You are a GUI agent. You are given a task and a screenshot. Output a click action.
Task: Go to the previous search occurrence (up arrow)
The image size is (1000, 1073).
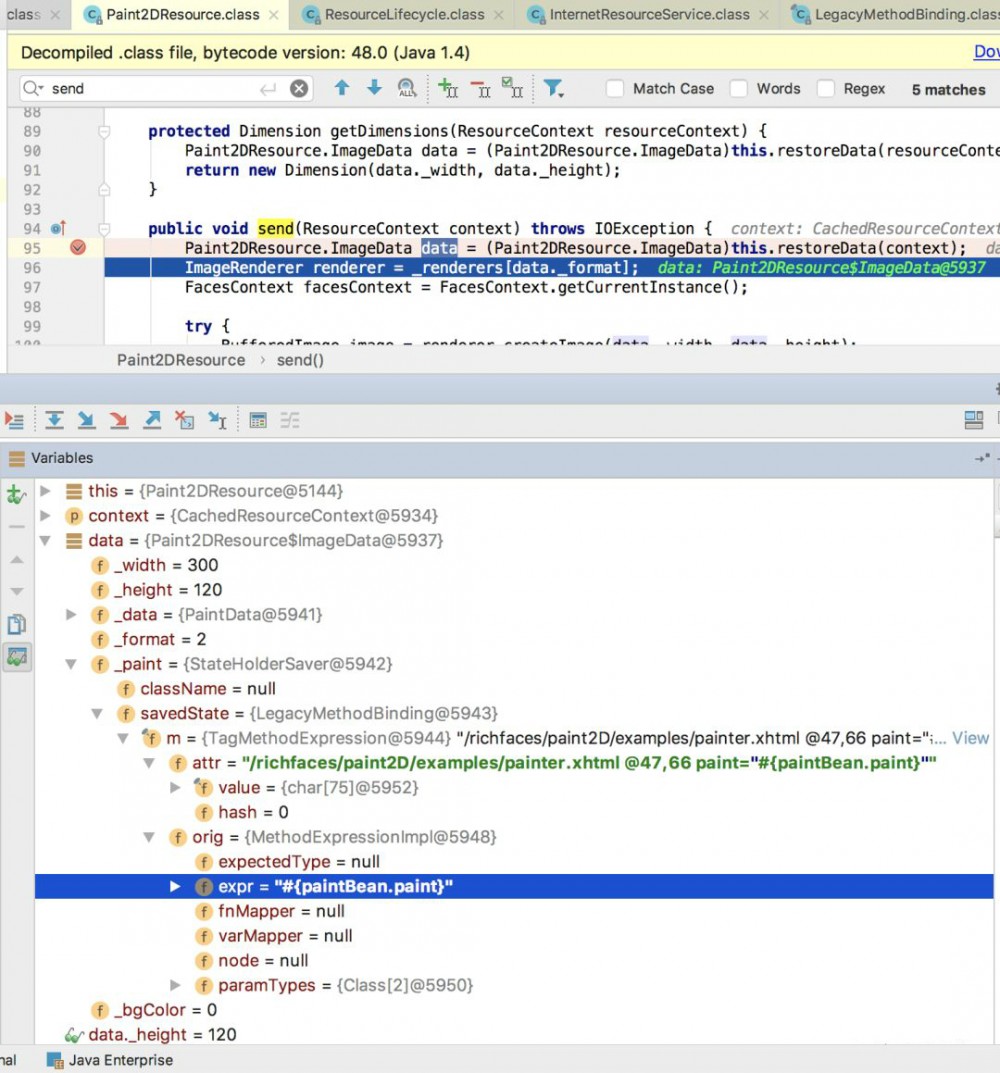(x=342, y=88)
